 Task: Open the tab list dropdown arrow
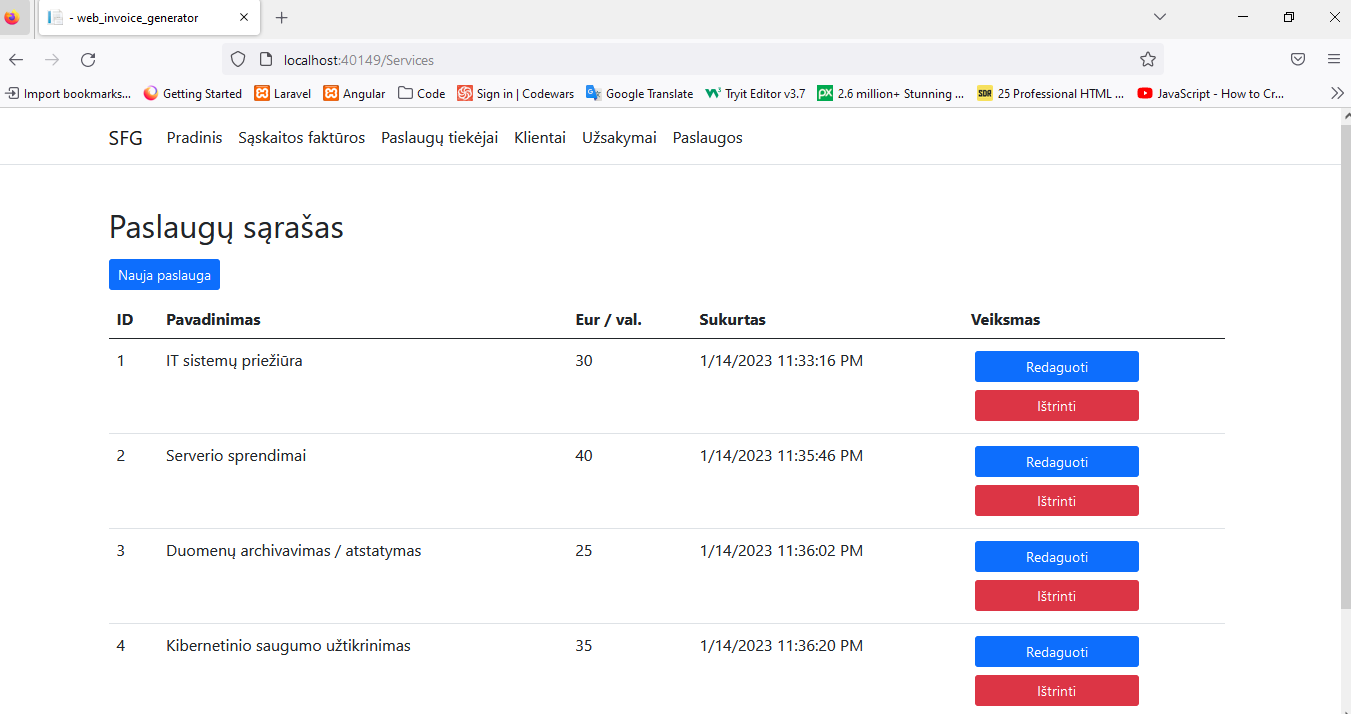pyautogui.click(x=1159, y=17)
